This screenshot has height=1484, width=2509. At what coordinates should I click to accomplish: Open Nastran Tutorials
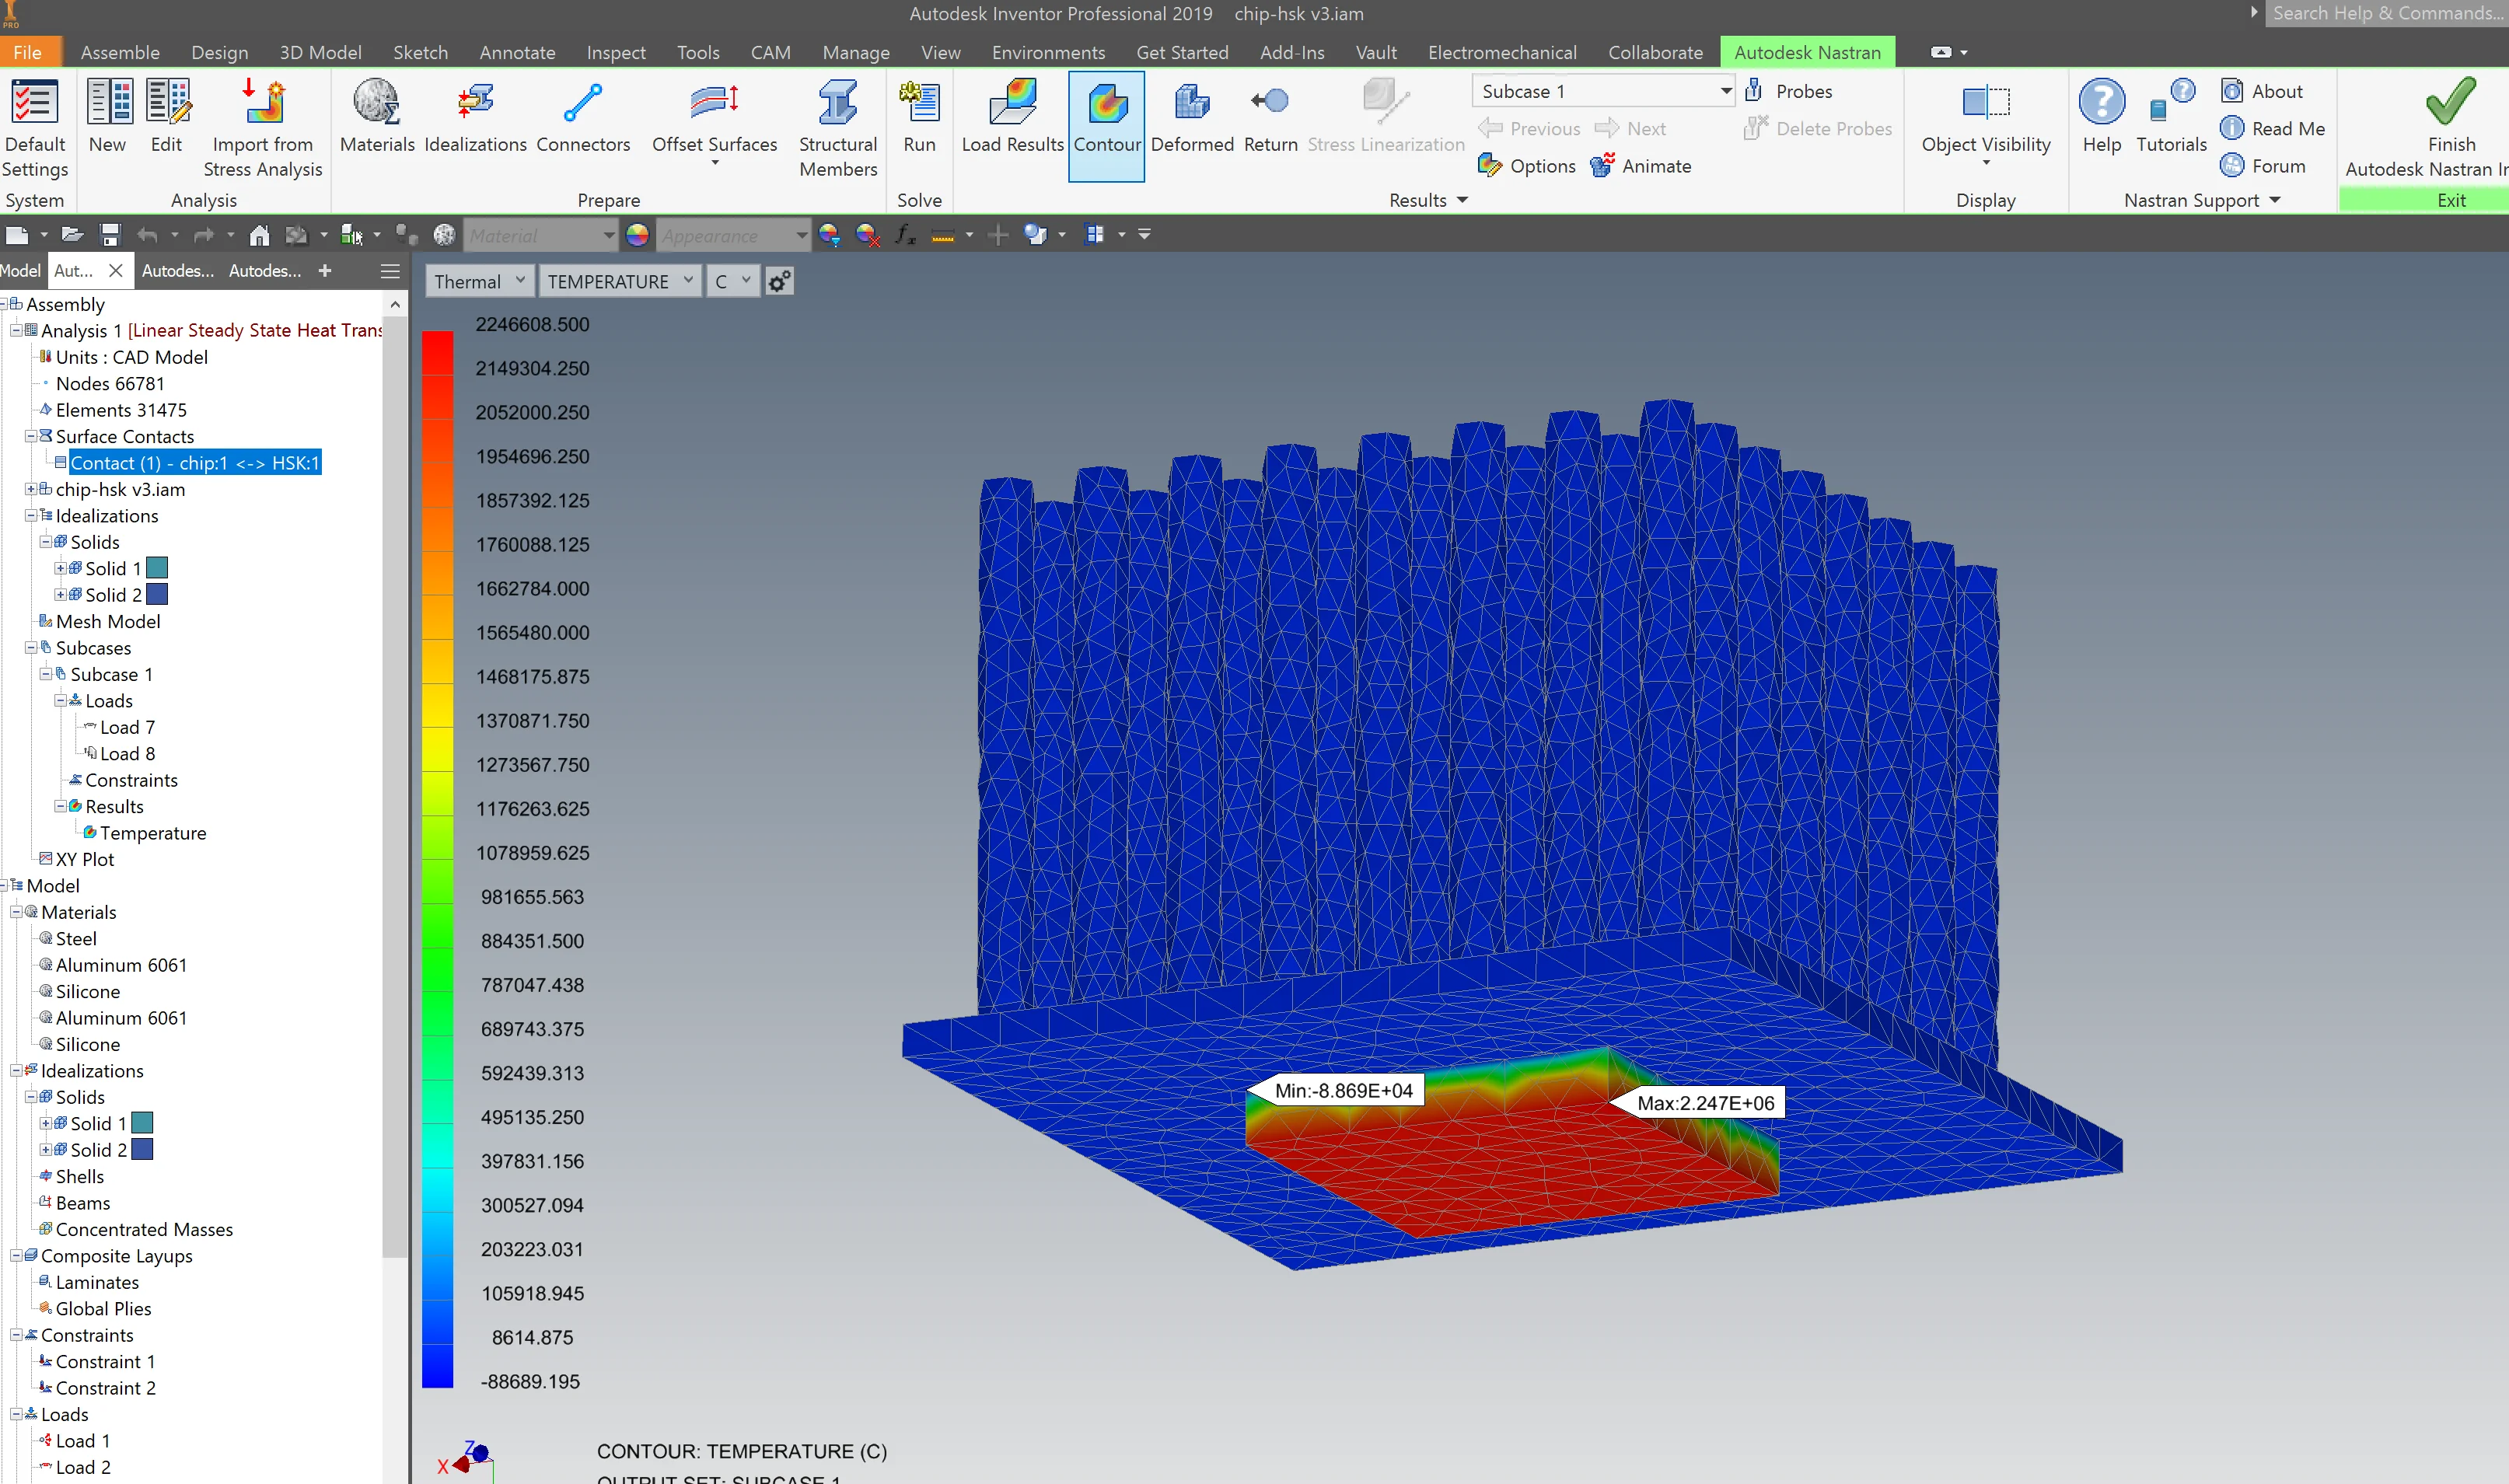pyautogui.click(x=2171, y=117)
